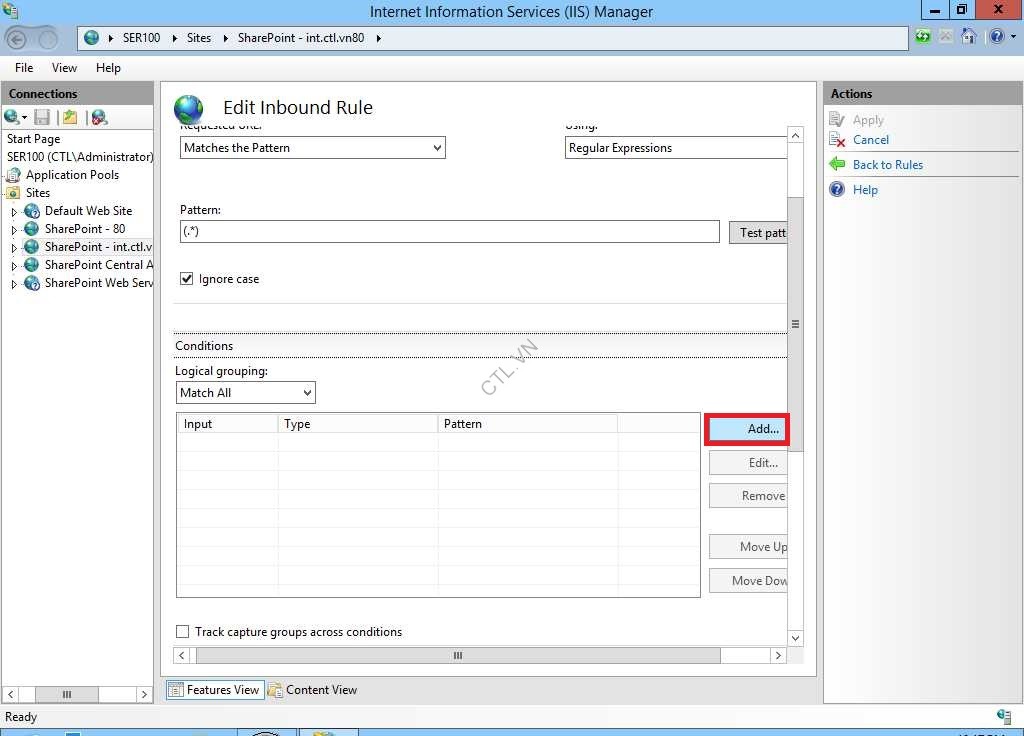Click the green Refresh Page icon

coord(922,37)
